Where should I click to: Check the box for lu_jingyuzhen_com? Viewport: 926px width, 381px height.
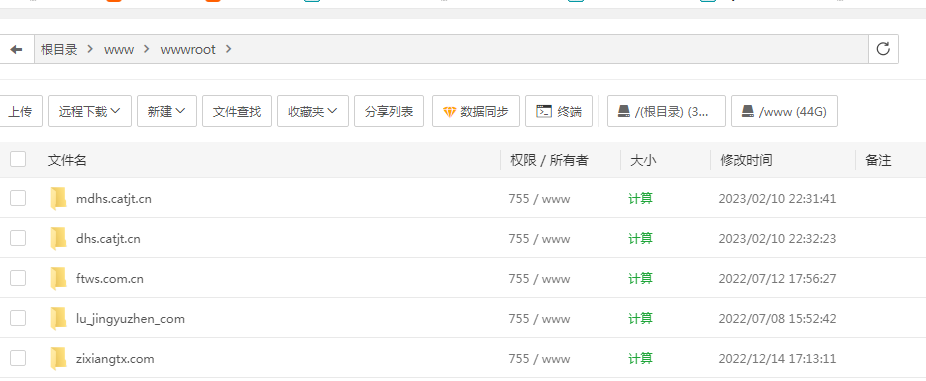point(18,318)
